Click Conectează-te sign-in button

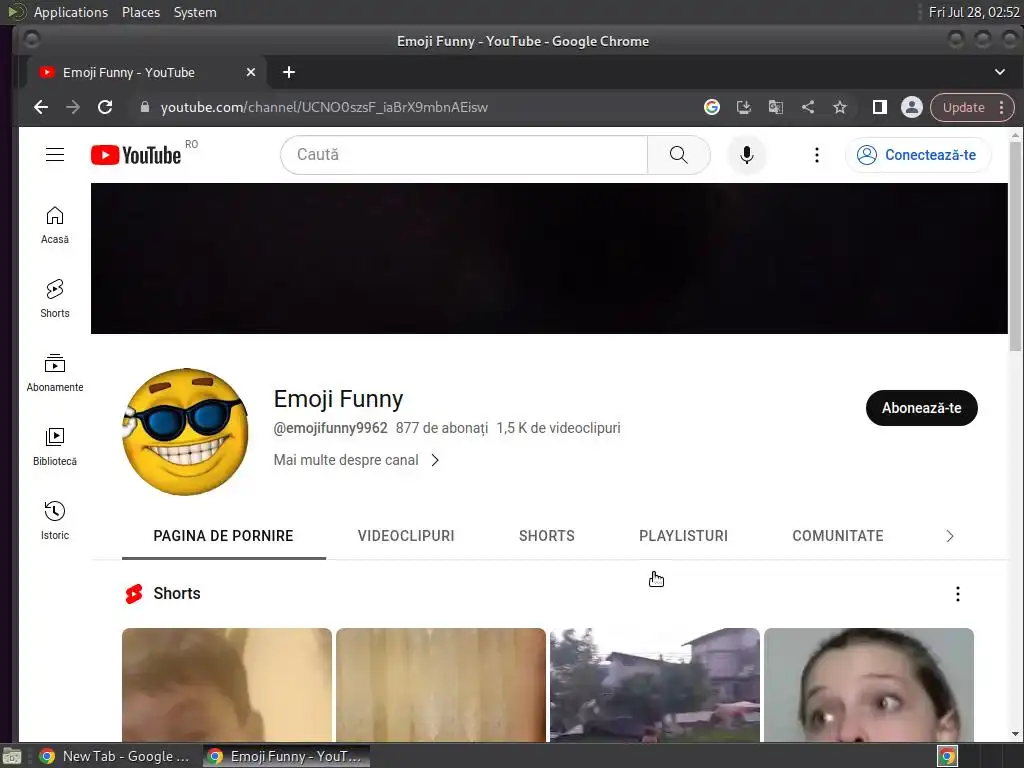[918, 155]
